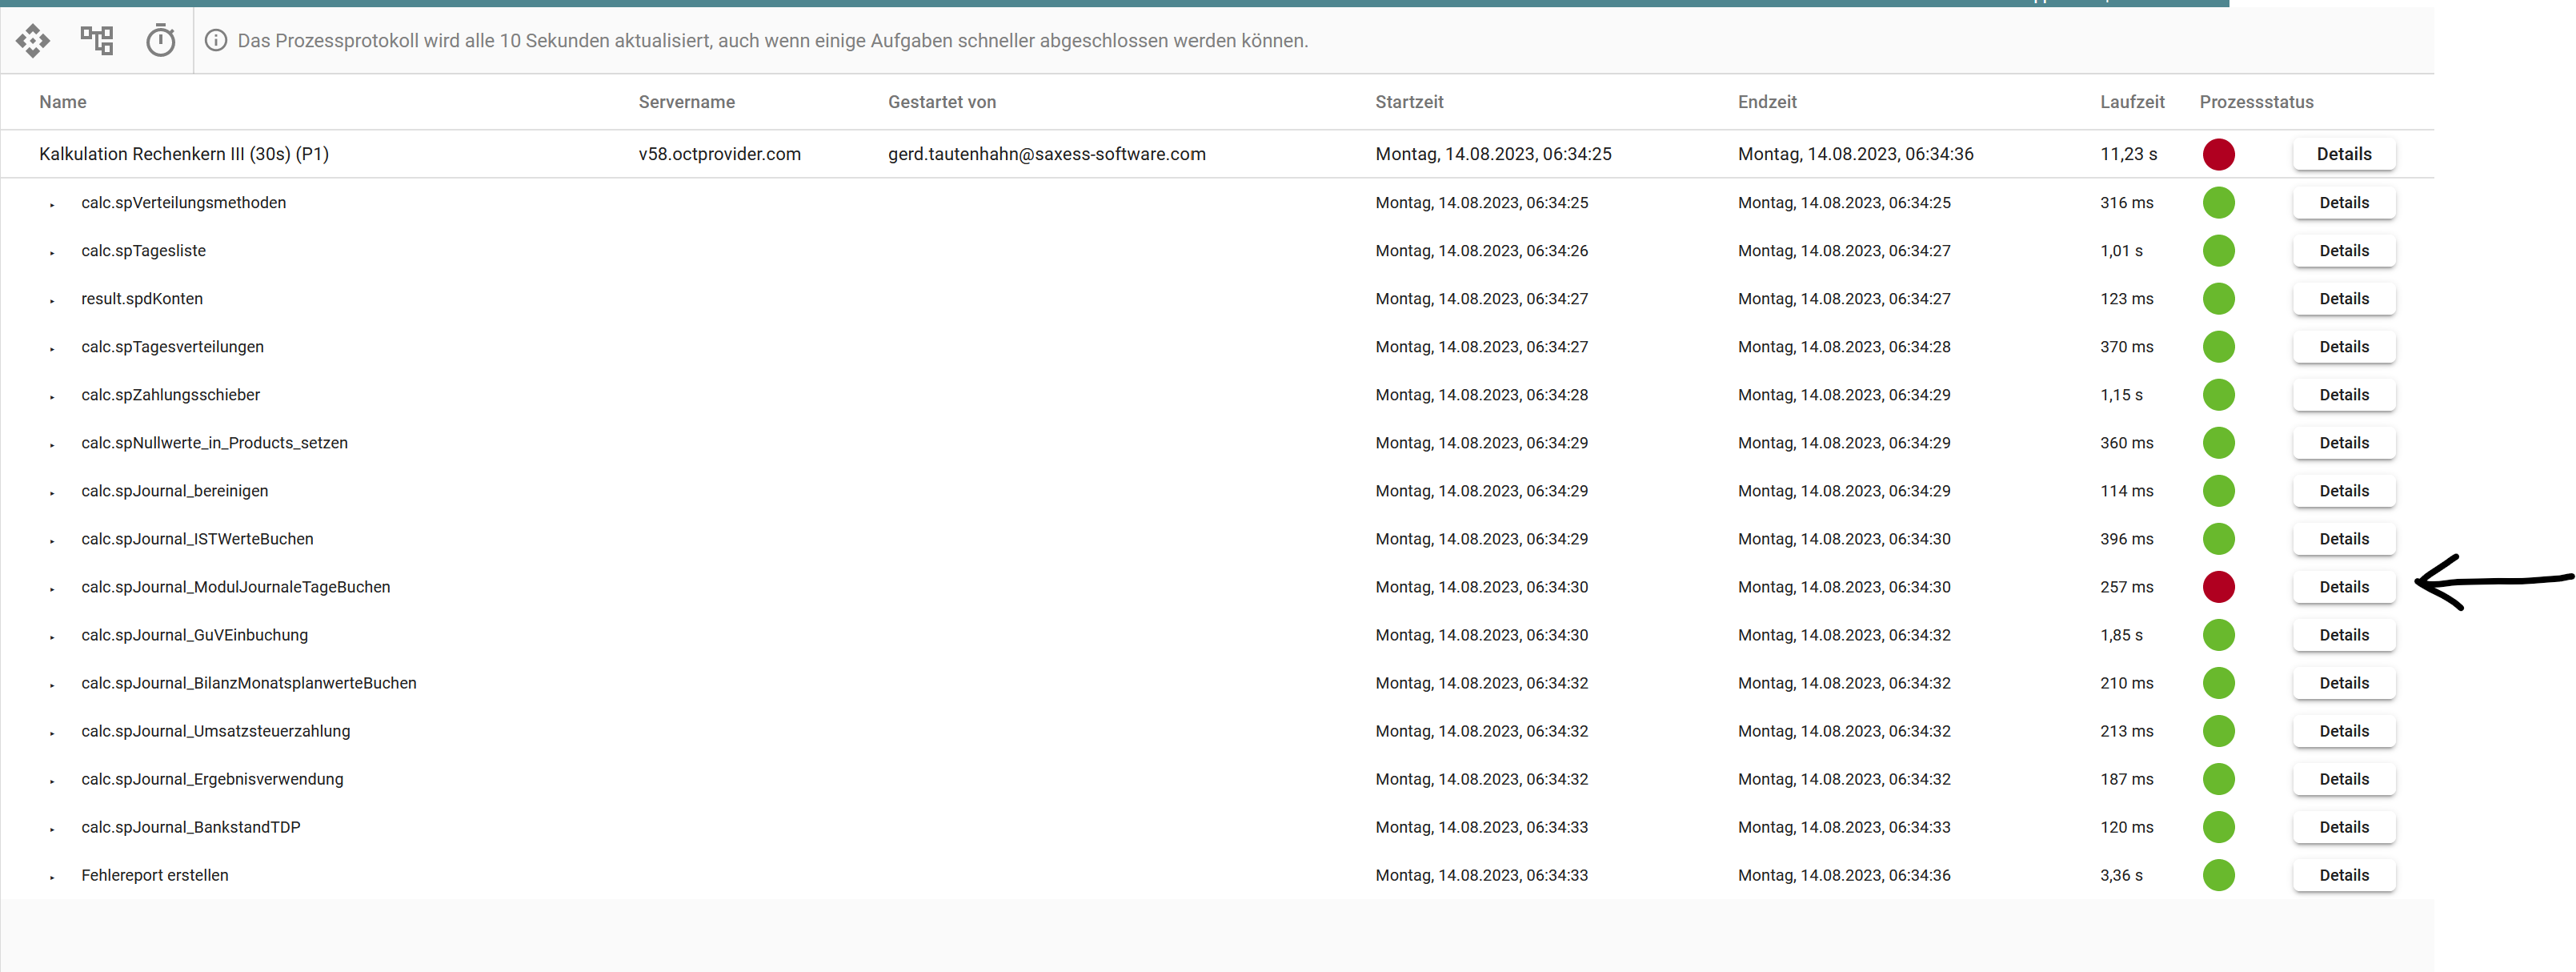This screenshot has width=2576, height=972.
Task: Click the info circle icon
Action: coord(216,40)
